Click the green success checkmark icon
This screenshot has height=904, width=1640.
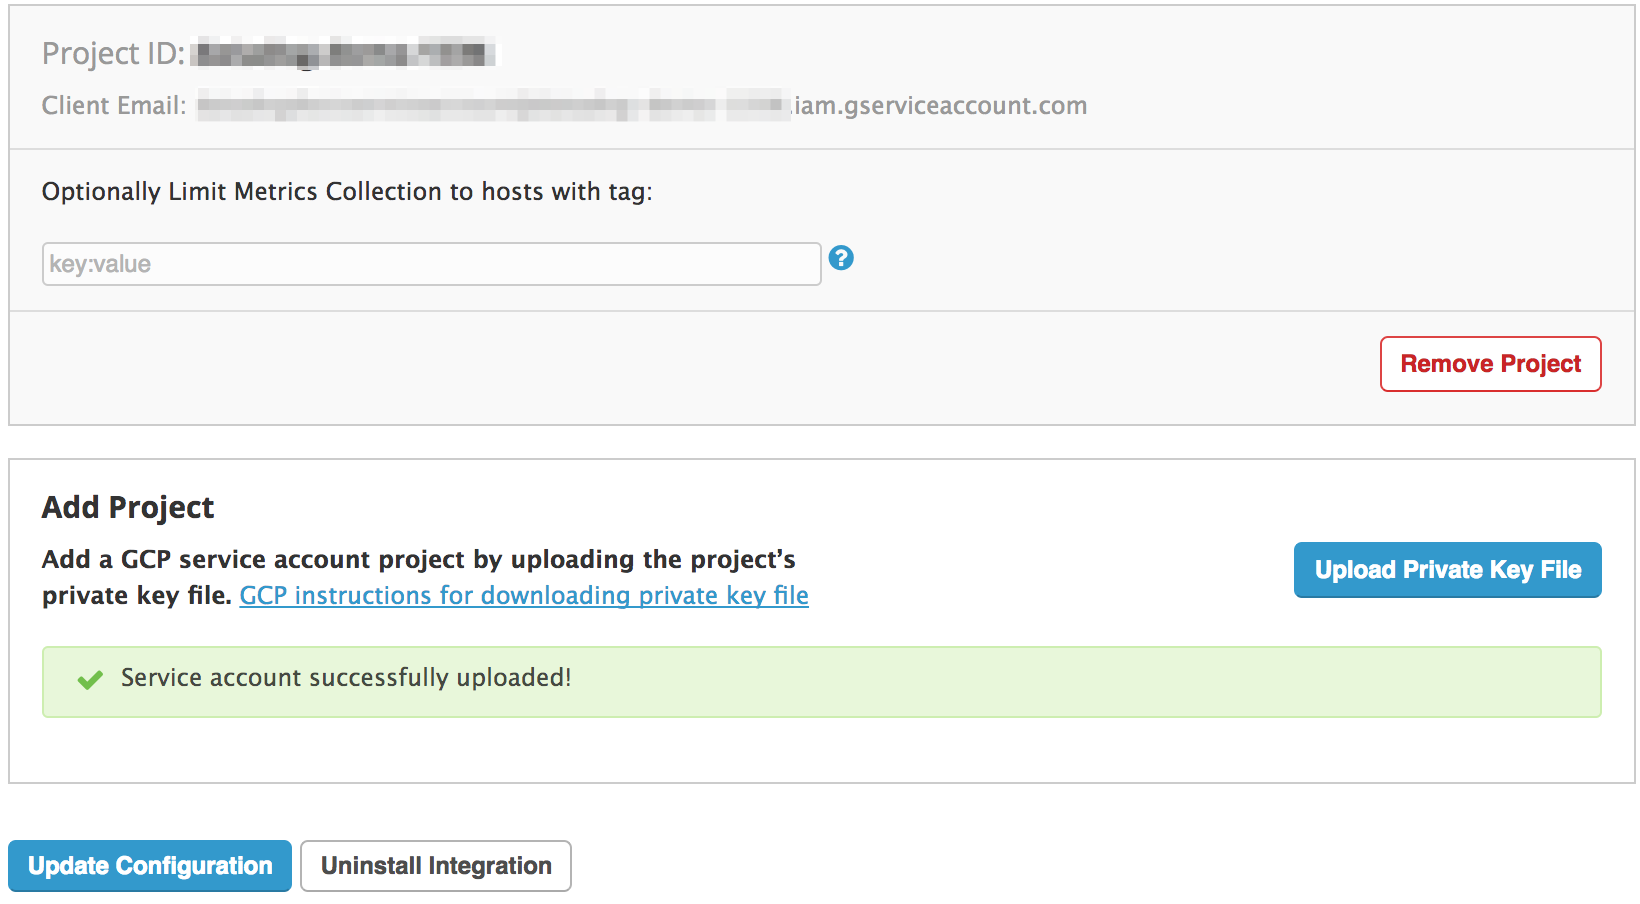point(90,680)
